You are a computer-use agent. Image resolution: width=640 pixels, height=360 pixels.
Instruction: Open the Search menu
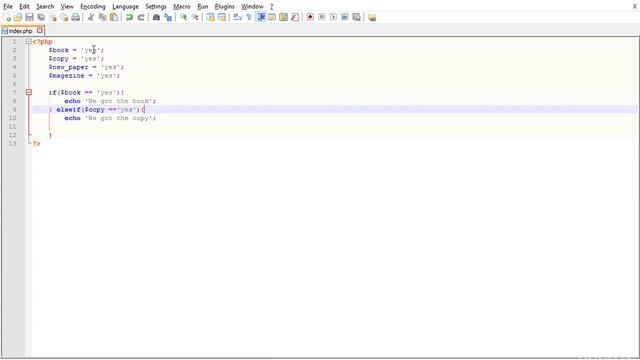pos(45,7)
